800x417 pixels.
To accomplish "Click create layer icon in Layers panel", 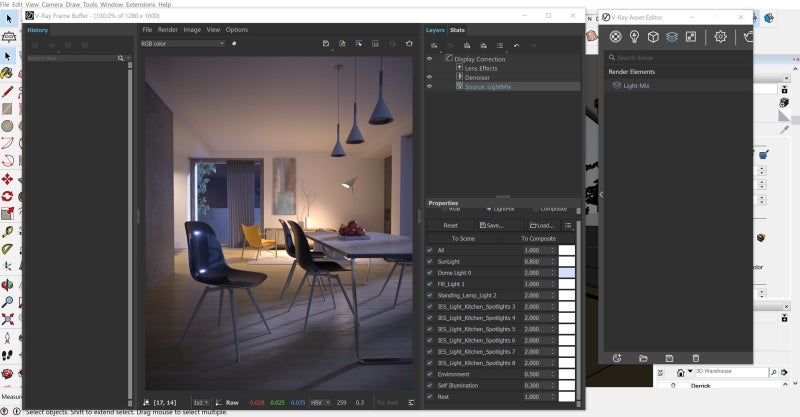I will (434, 46).
